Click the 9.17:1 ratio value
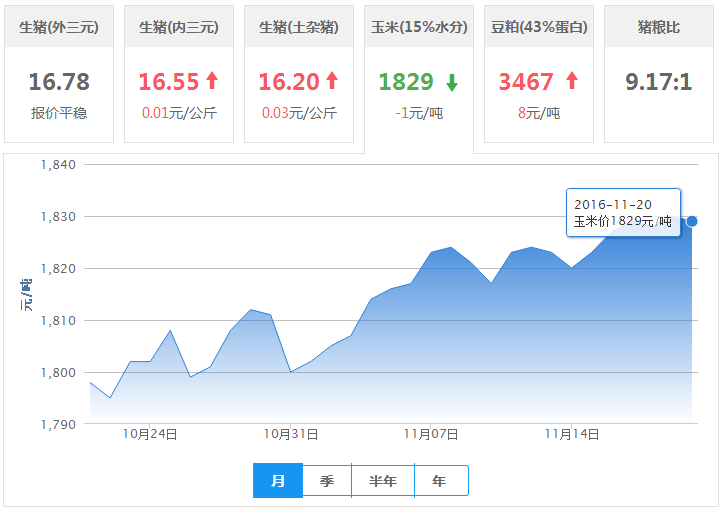The width and height of the screenshot is (723, 513). [x=659, y=82]
